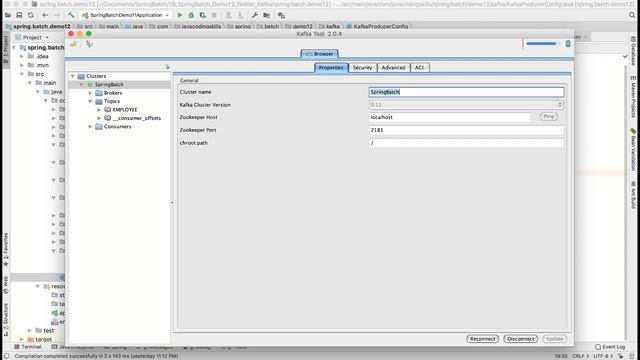Build project with the hammer icon
The width and height of the screenshot is (640, 360).
pos(71,15)
